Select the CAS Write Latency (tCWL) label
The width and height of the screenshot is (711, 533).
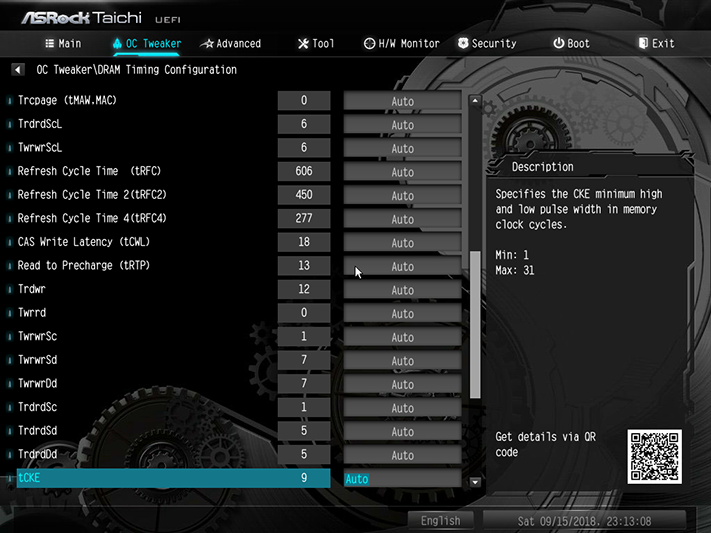(83, 242)
